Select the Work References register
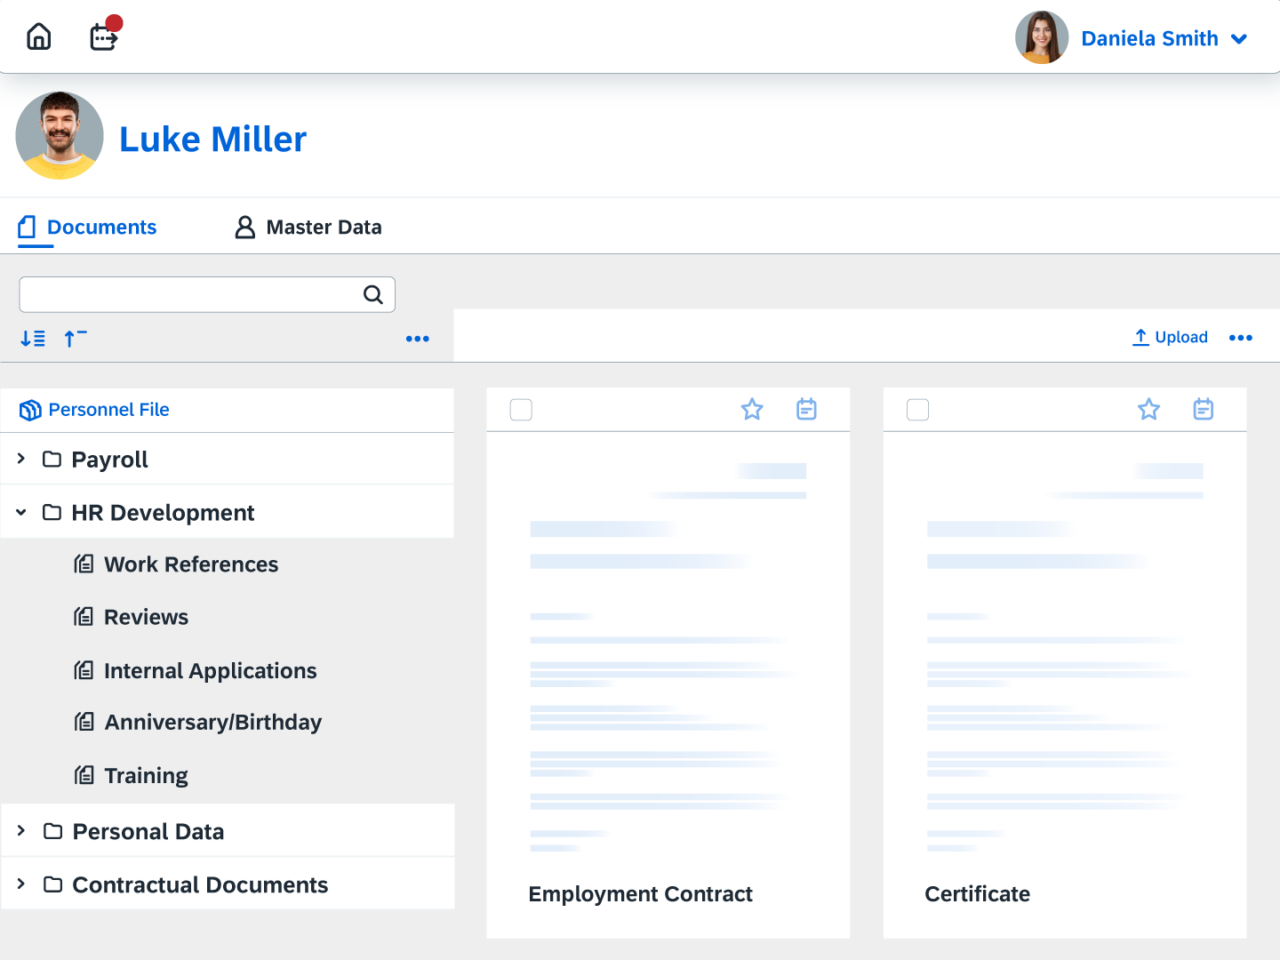This screenshot has height=960, width=1280. (190, 564)
